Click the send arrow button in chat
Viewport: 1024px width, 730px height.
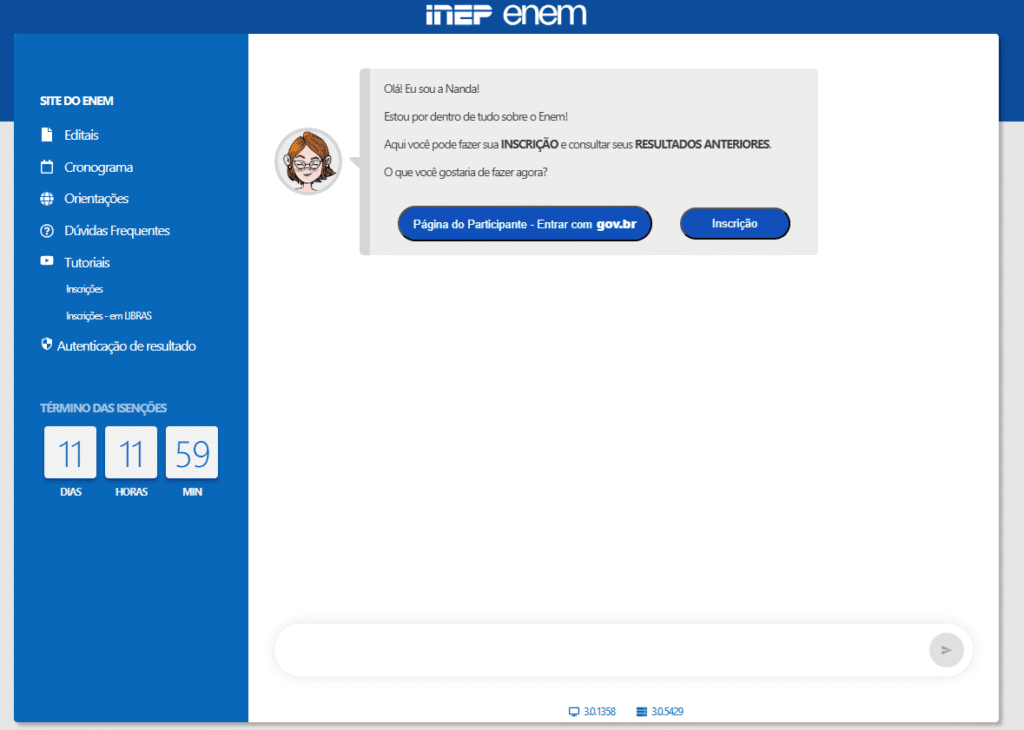946,650
